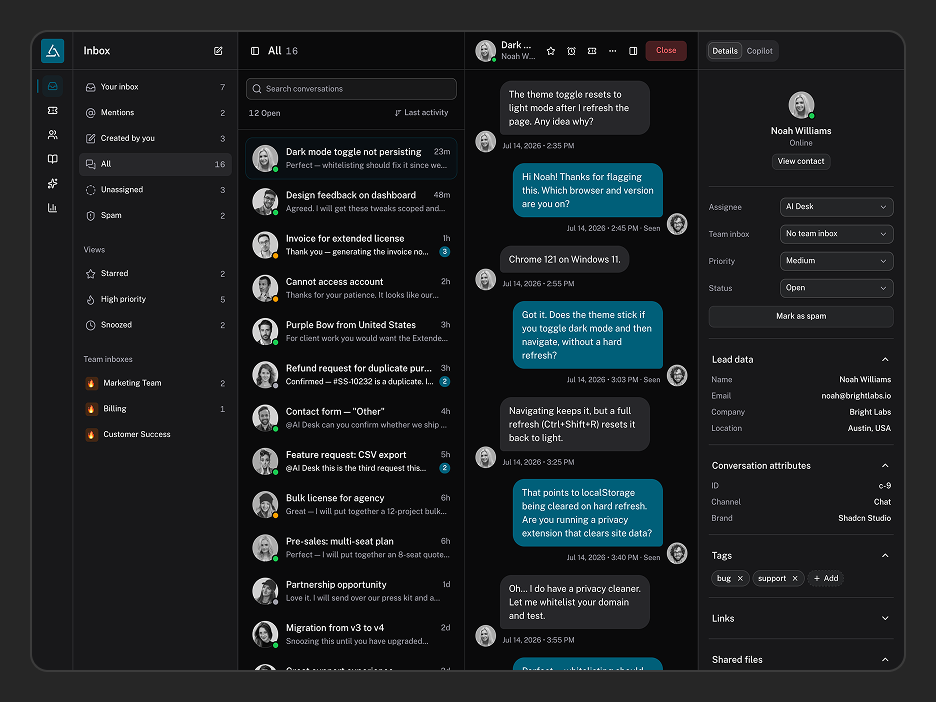
Task: Close the current conversation
Action: point(666,51)
